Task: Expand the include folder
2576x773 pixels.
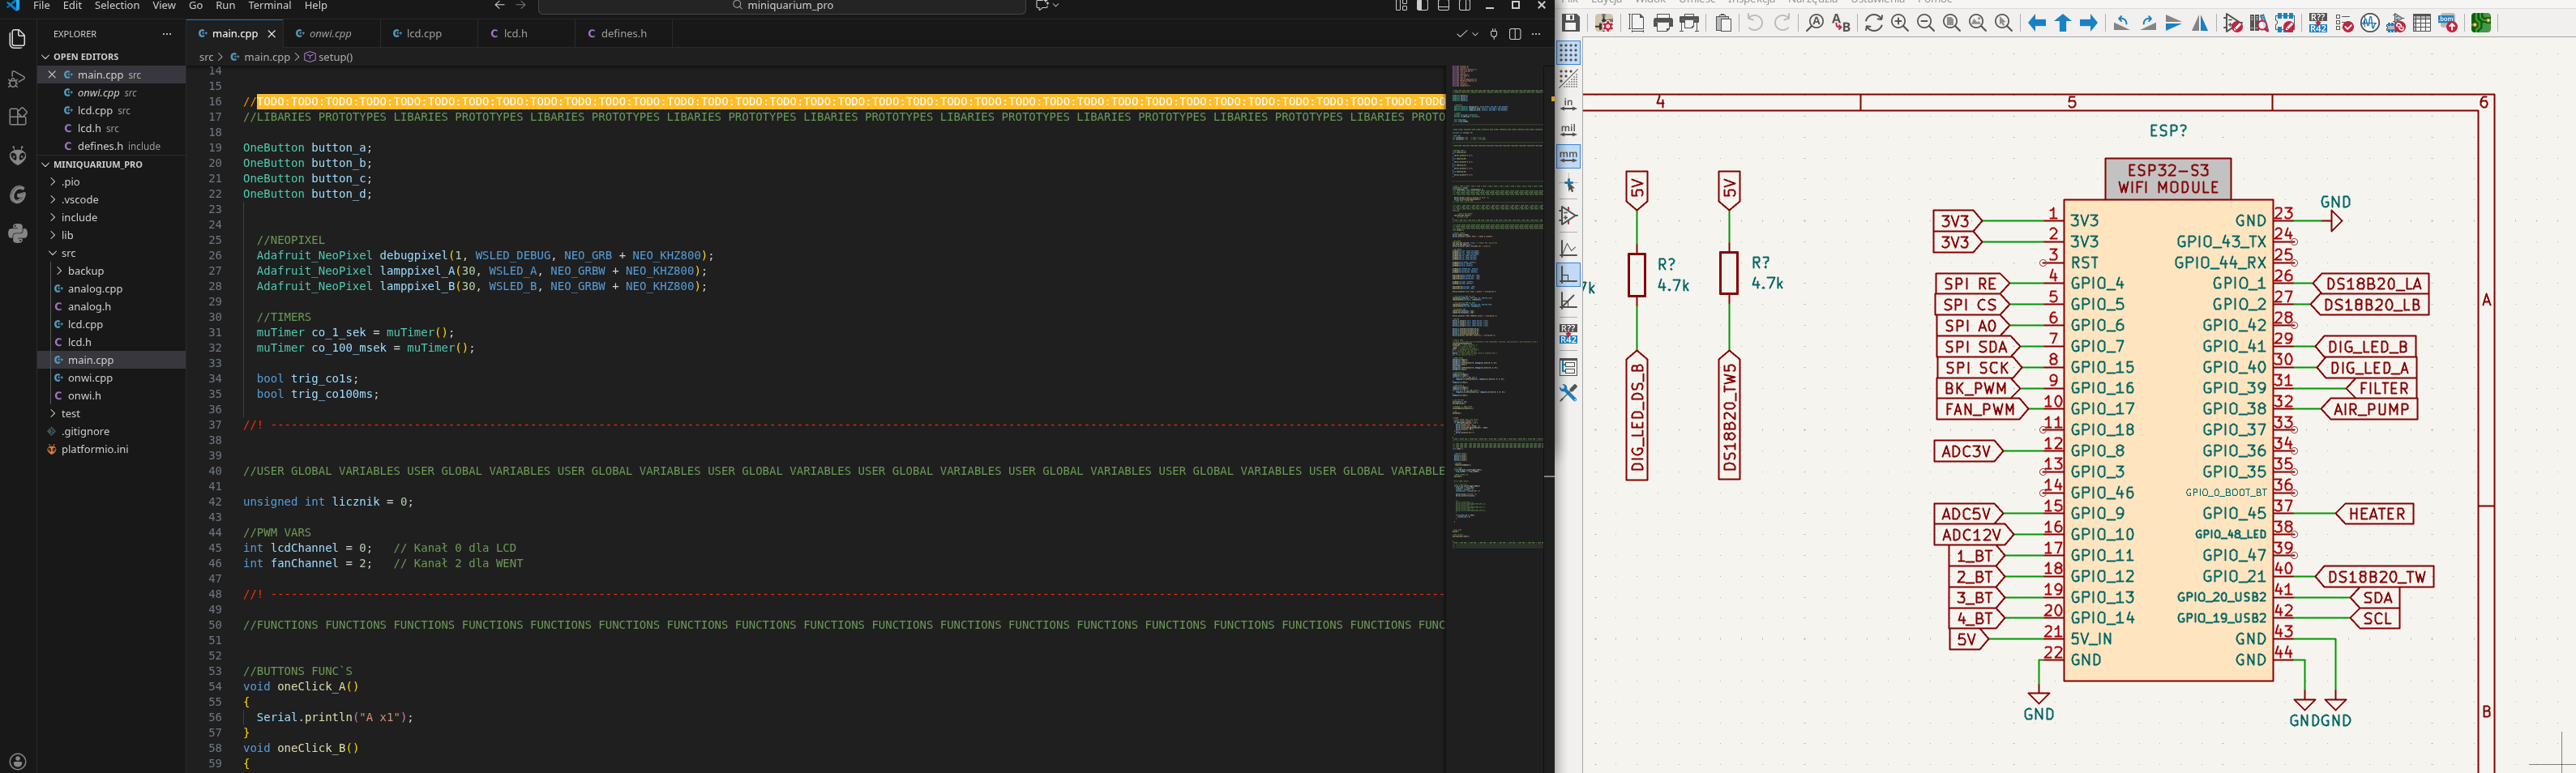Action: 79,217
